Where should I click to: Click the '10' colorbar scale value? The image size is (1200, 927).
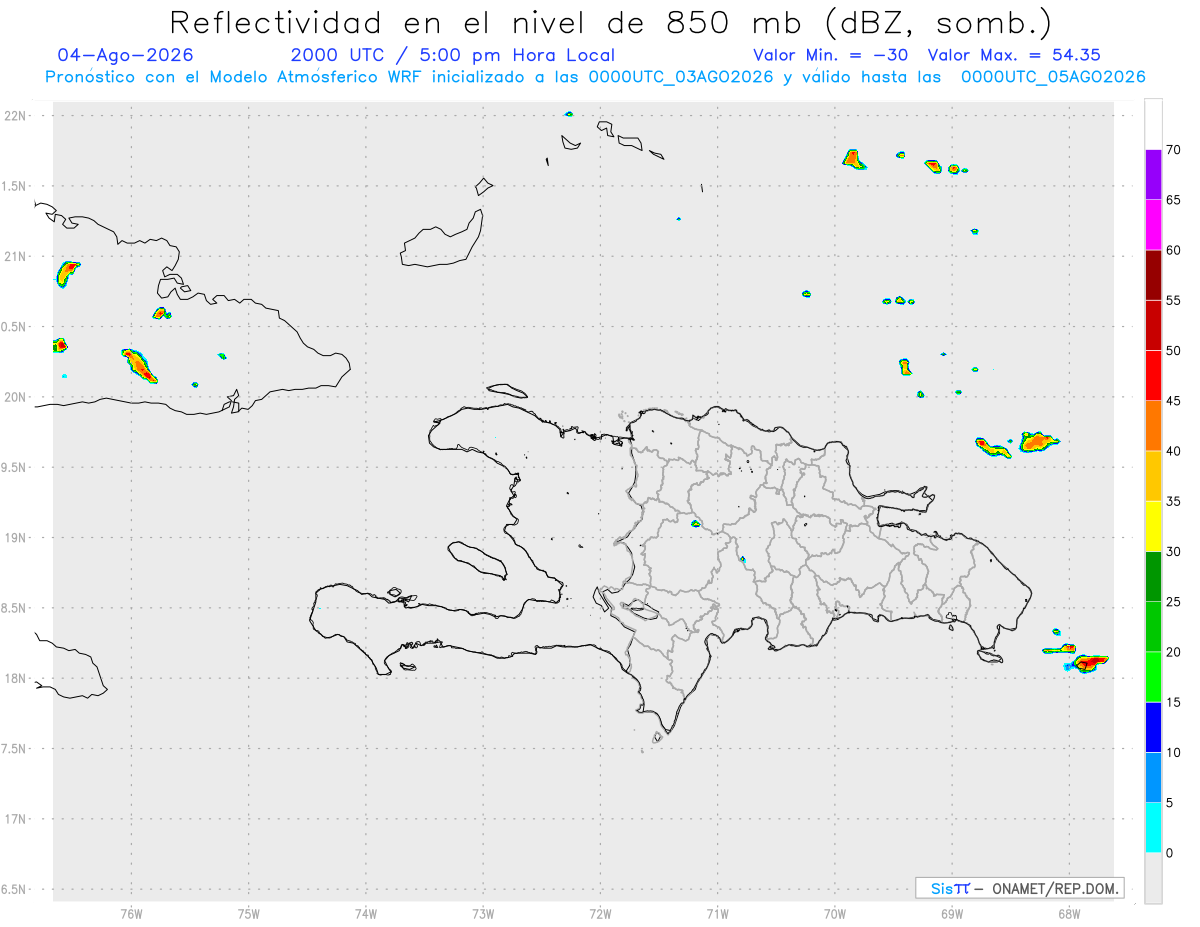click(x=1174, y=752)
